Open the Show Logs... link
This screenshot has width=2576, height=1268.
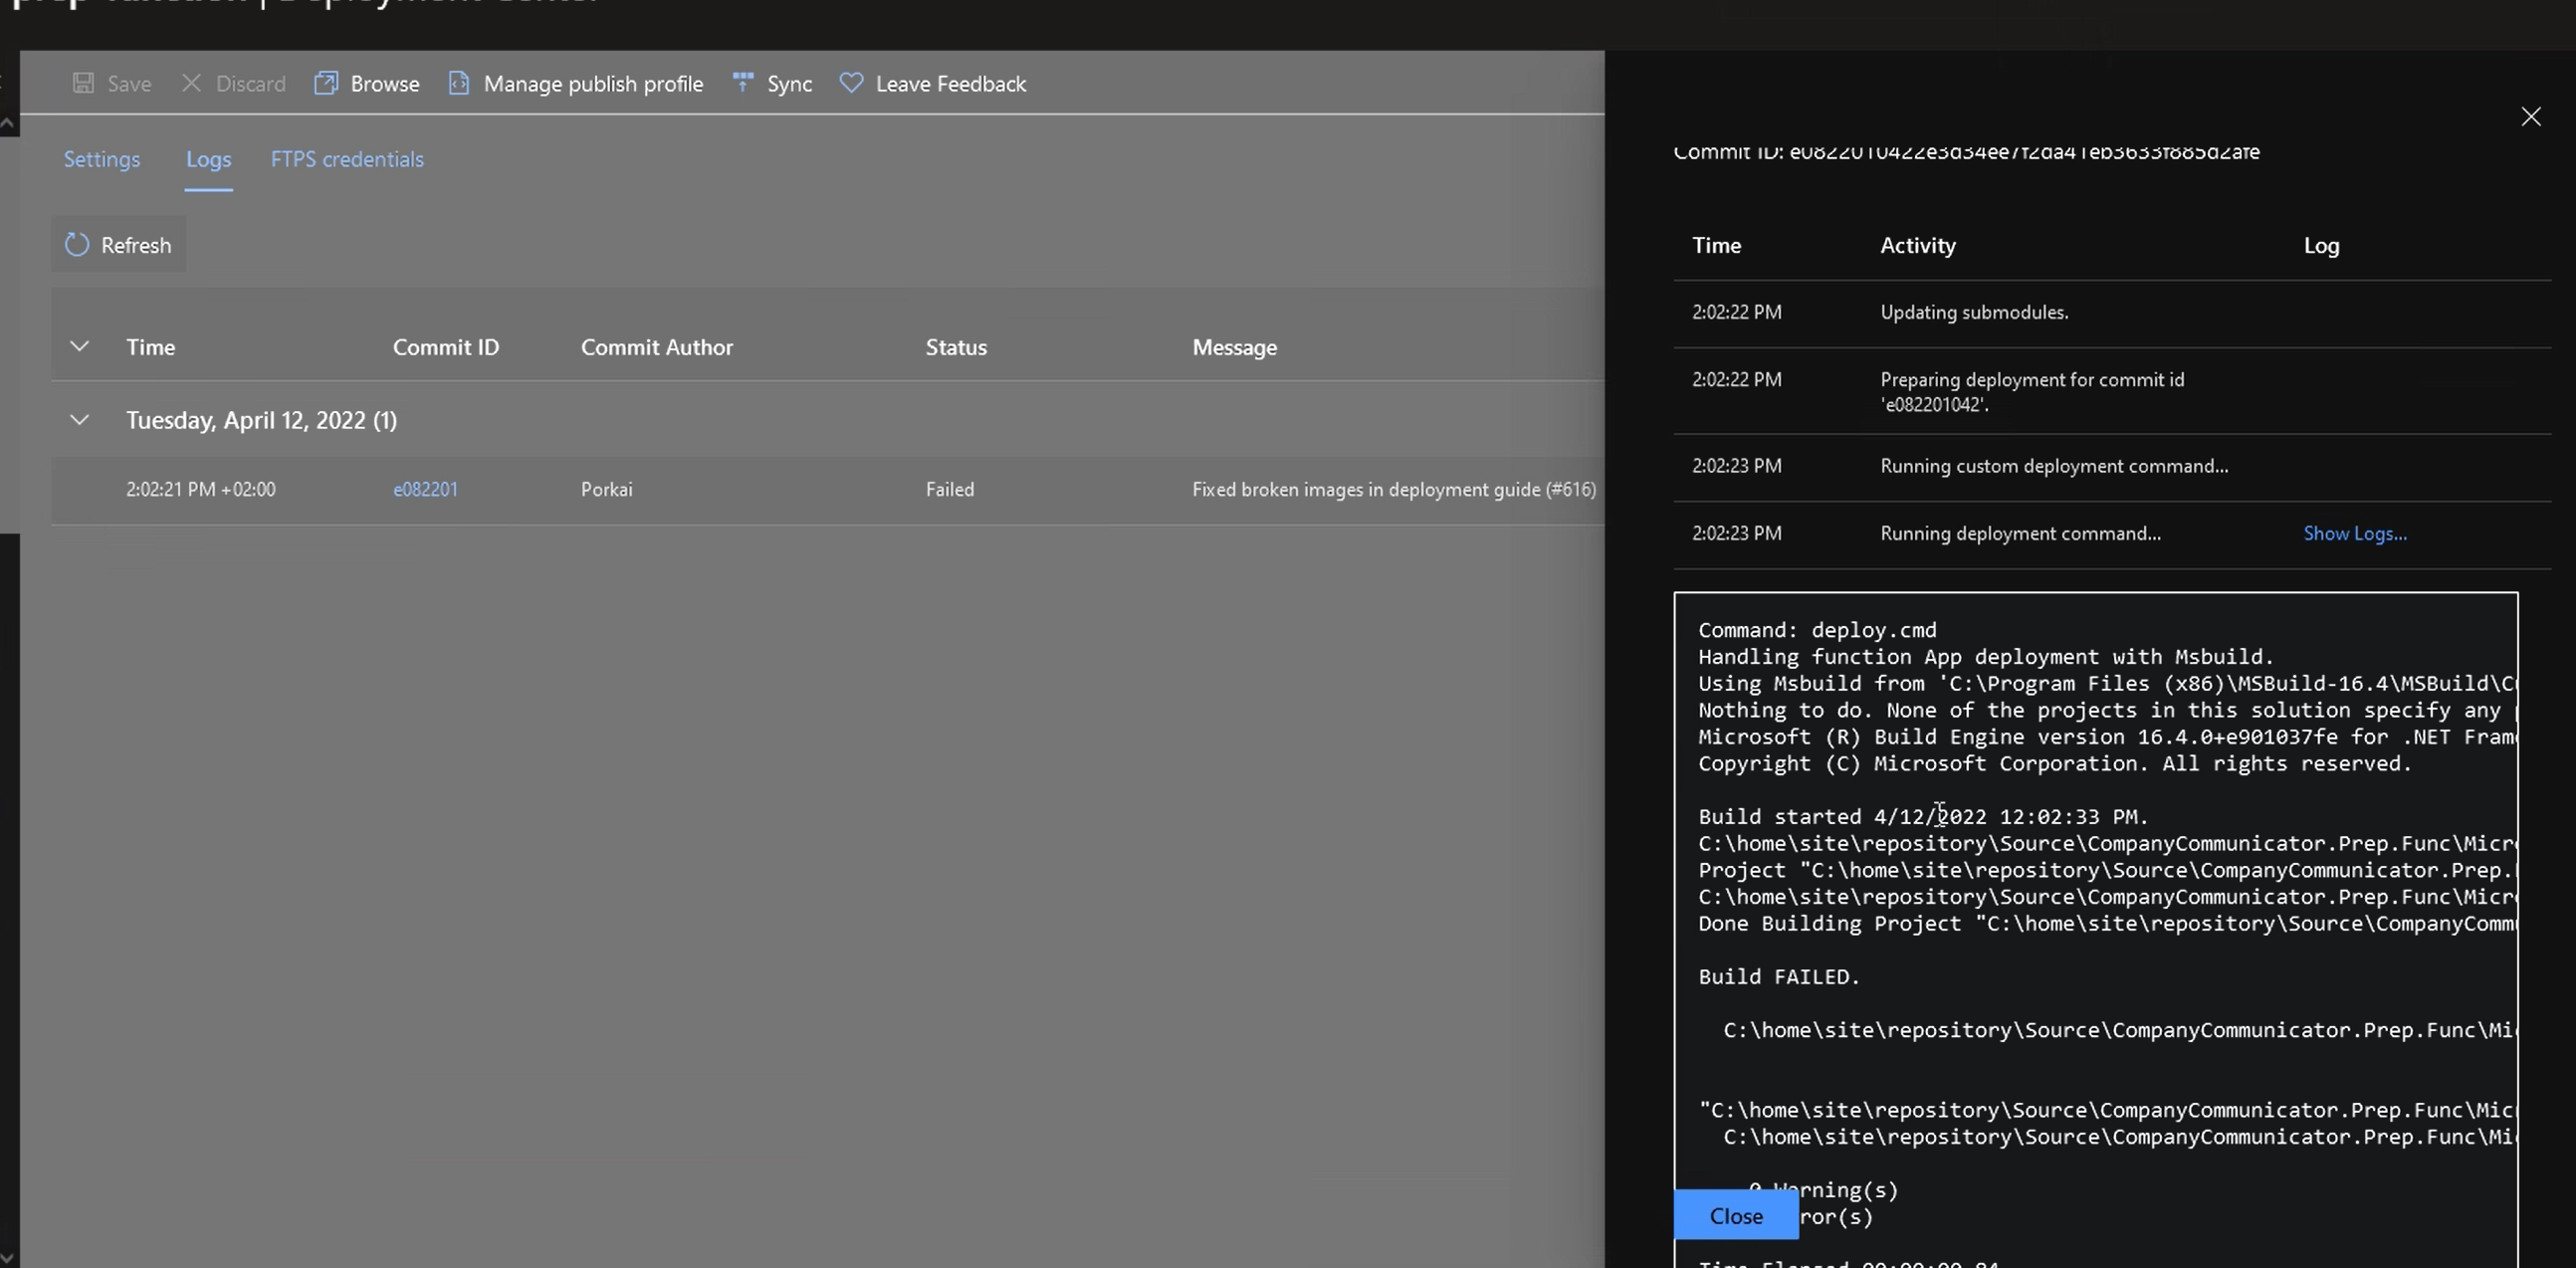point(2355,534)
